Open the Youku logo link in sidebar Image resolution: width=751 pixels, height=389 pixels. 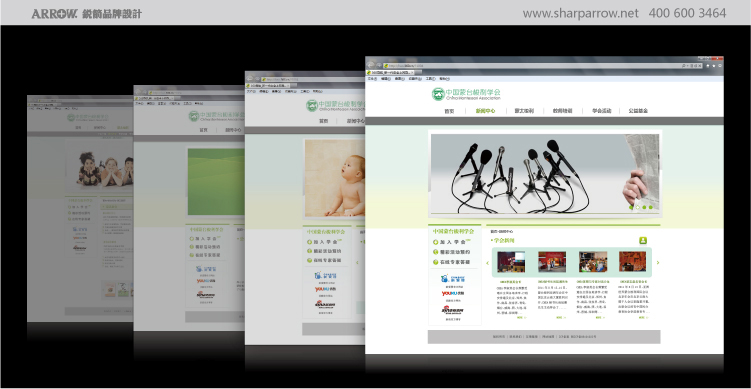tap(453, 293)
